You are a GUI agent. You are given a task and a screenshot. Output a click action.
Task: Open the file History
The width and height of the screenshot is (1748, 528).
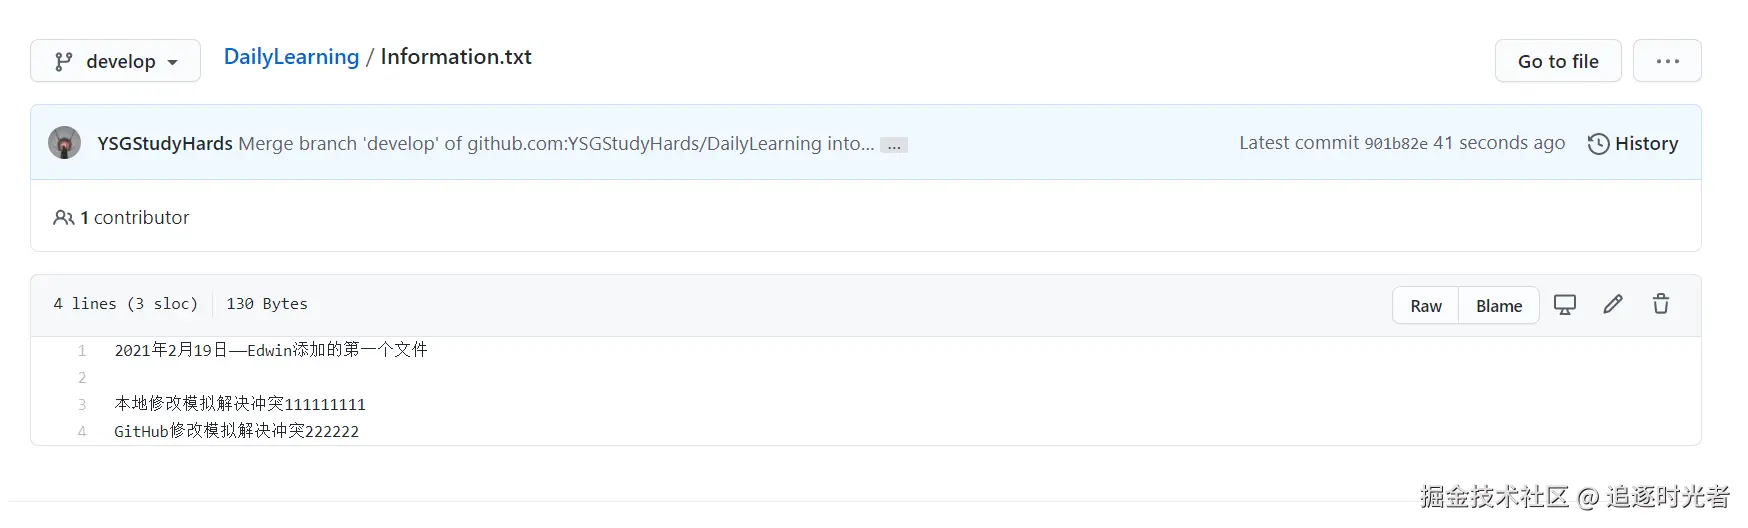click(1633, 143)
